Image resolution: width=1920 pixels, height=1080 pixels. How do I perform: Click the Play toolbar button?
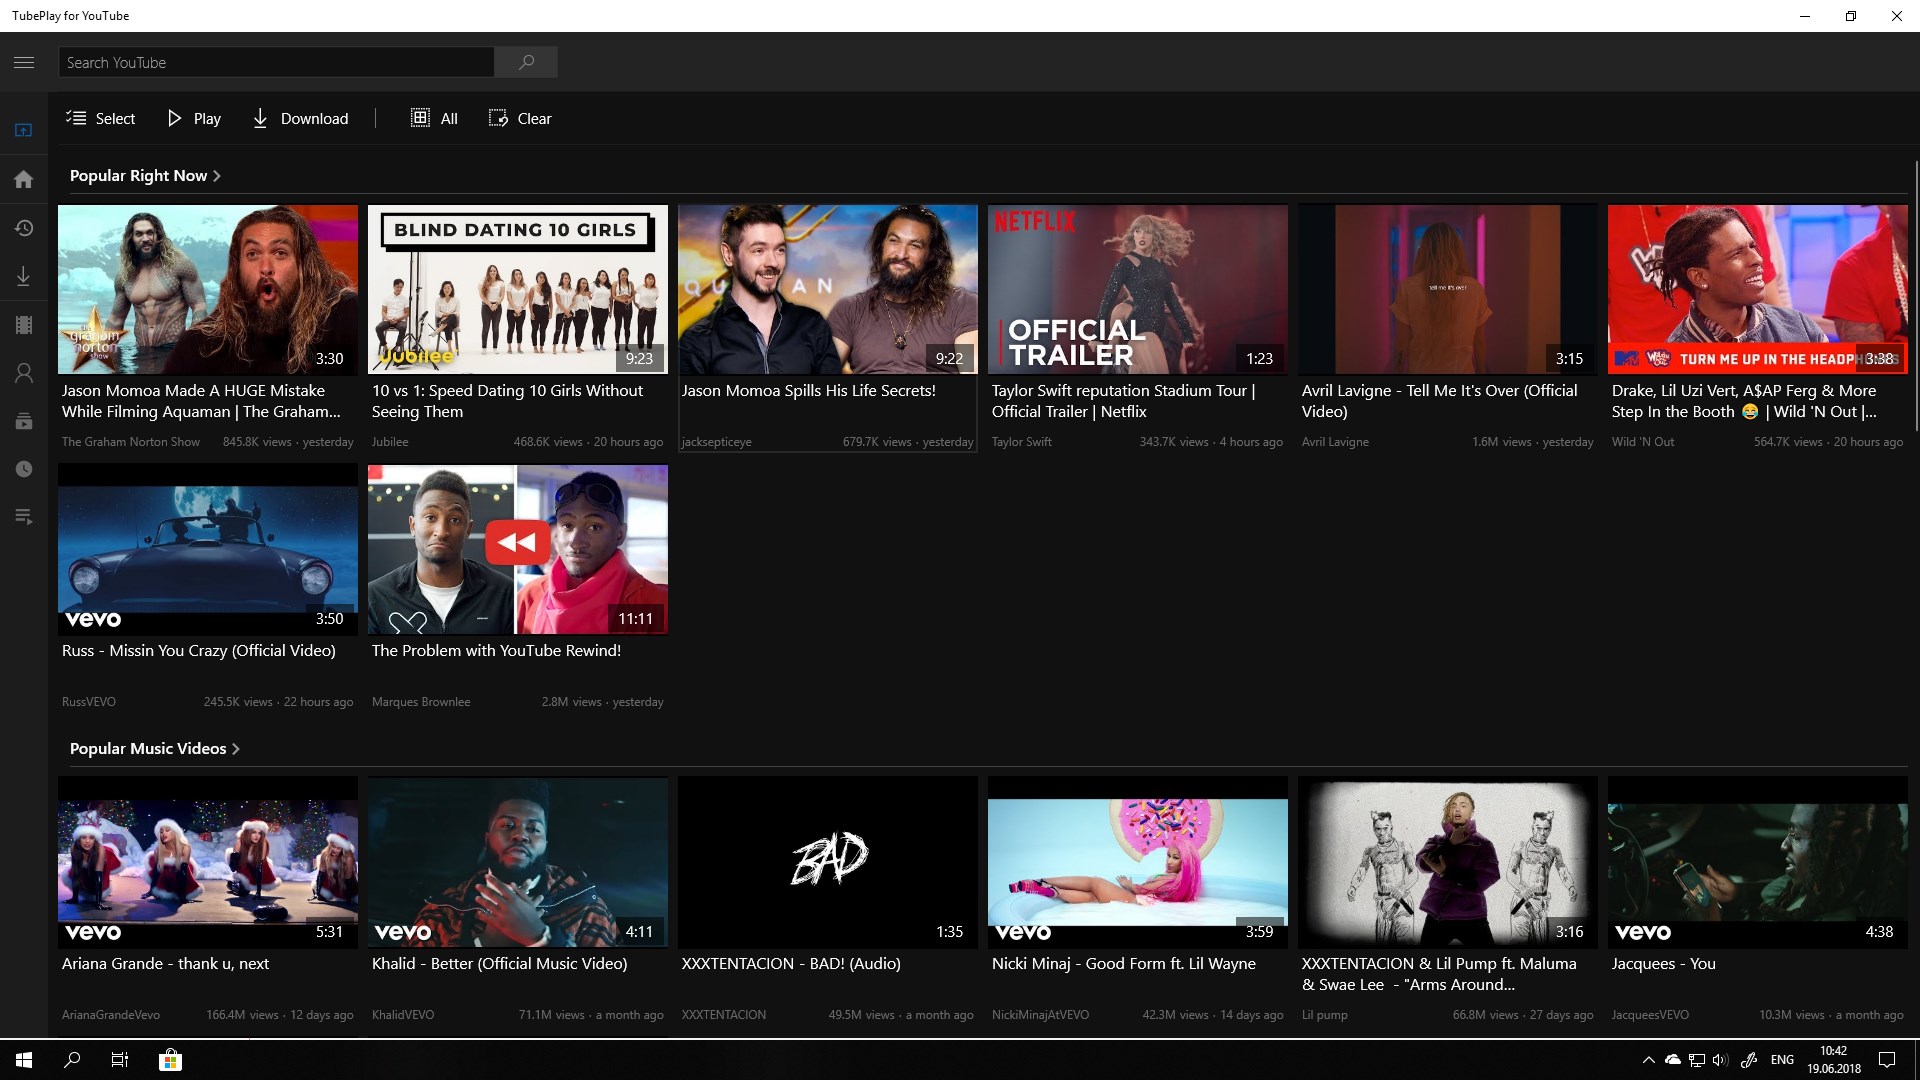coord(194,118)
